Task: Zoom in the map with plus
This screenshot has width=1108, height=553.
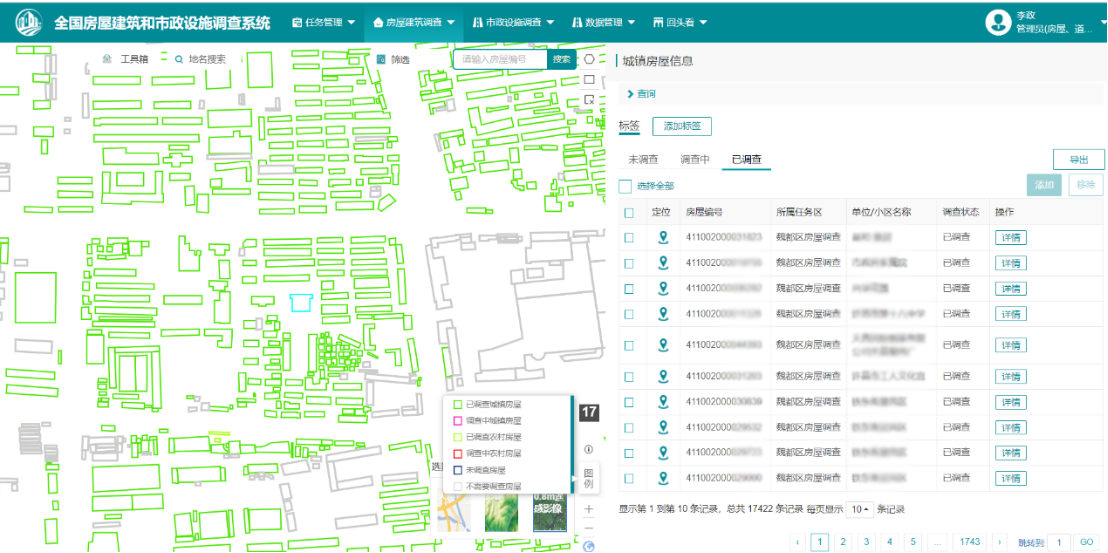Action: pos(589,509)
